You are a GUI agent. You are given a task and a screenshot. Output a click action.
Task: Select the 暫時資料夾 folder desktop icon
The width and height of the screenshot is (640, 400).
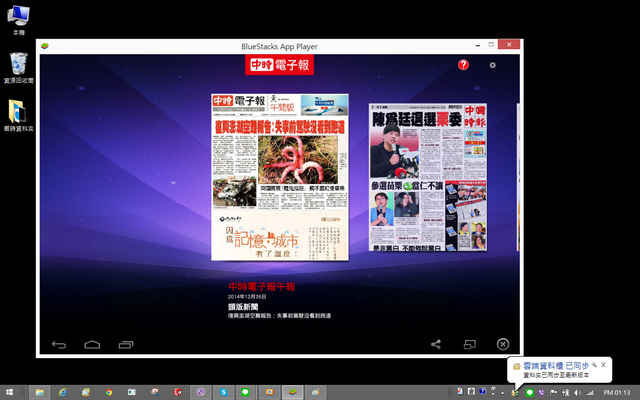tap(18, 116)
